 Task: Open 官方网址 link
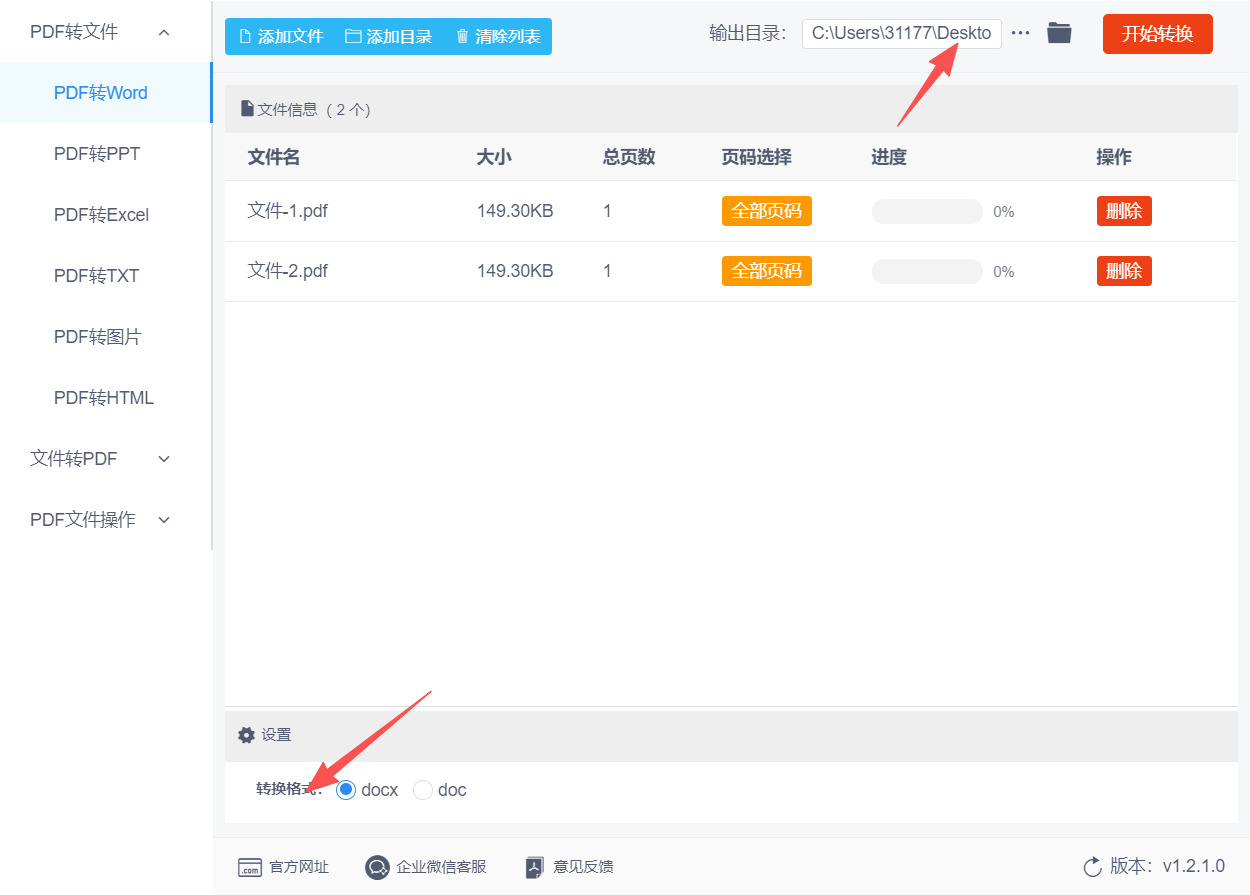tap(299, 867)
